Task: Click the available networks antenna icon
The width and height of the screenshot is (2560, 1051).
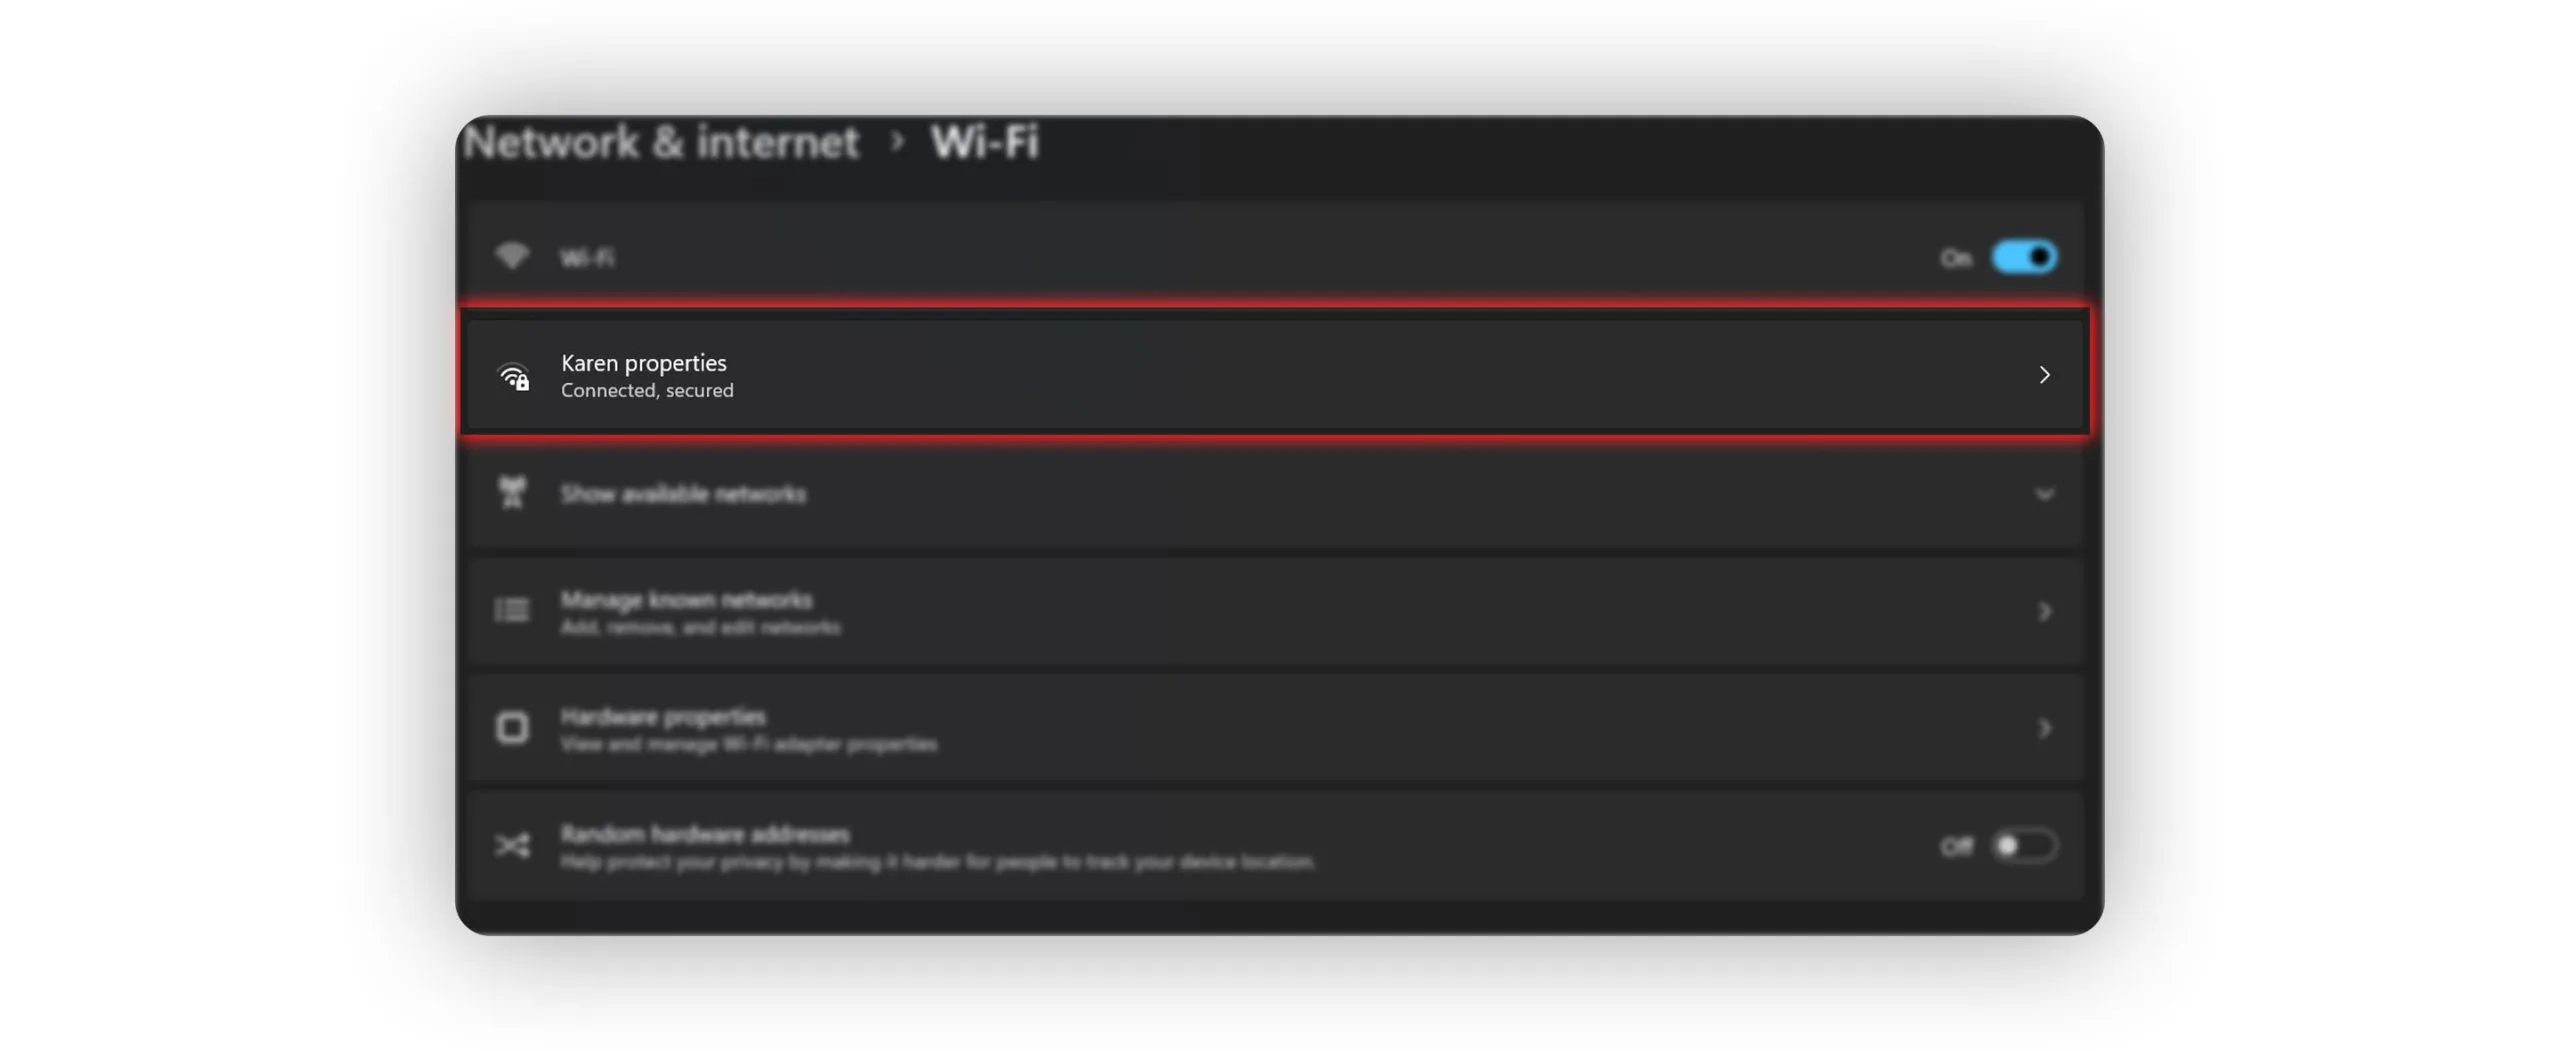Action: point(512,492)
